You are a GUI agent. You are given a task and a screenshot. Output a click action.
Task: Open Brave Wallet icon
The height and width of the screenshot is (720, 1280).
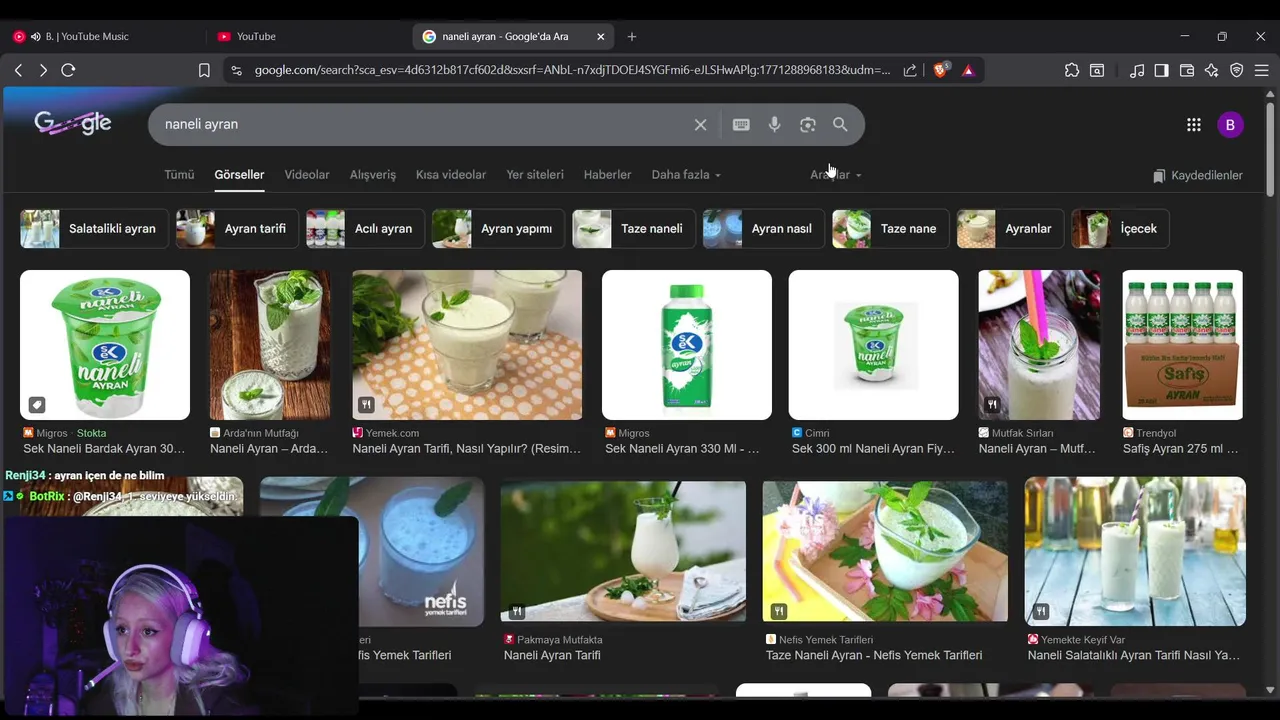point(1187,70)
